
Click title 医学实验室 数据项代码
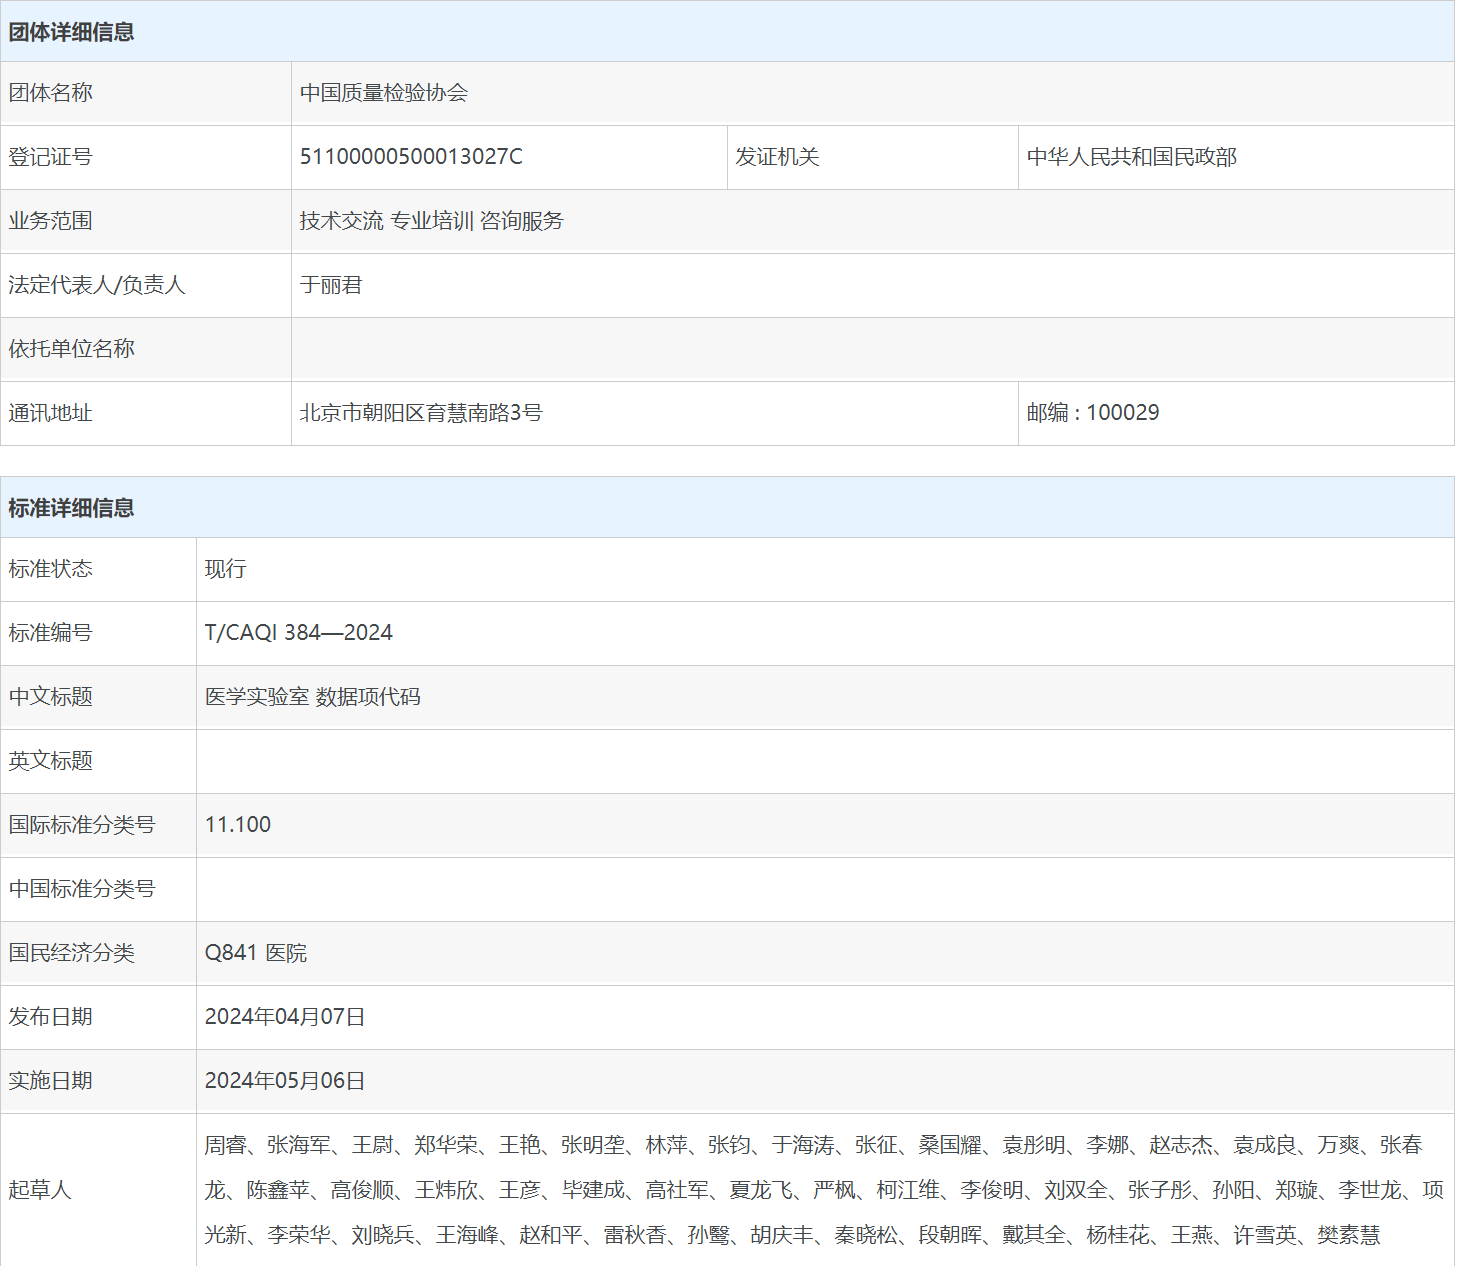[313, 697]
